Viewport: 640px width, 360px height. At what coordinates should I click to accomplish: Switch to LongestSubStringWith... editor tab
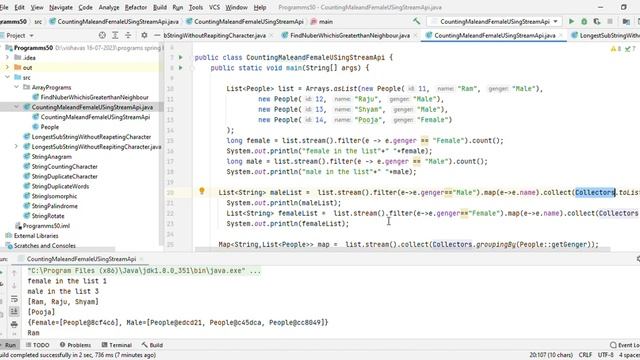click(x=606, y=36)
